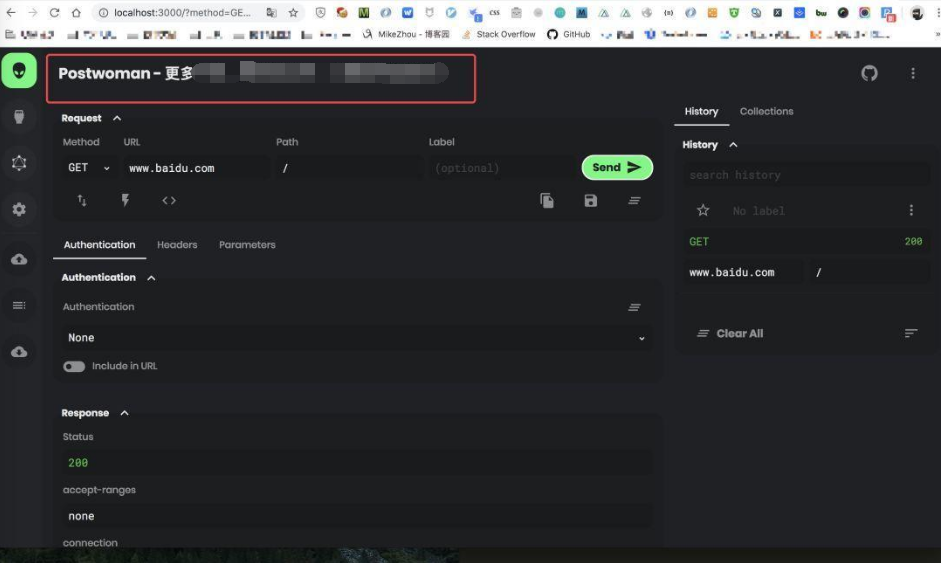Click the search history field
This screenshot has width=941, height=563.
(806, 175)
